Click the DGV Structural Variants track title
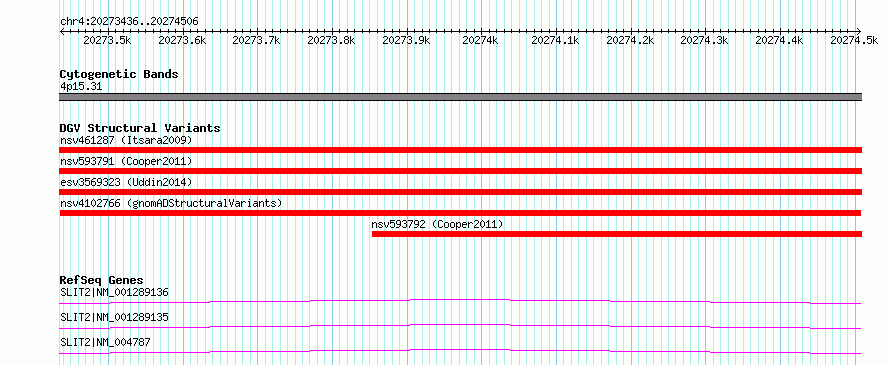The image size is (890, 365). point(140,128)
